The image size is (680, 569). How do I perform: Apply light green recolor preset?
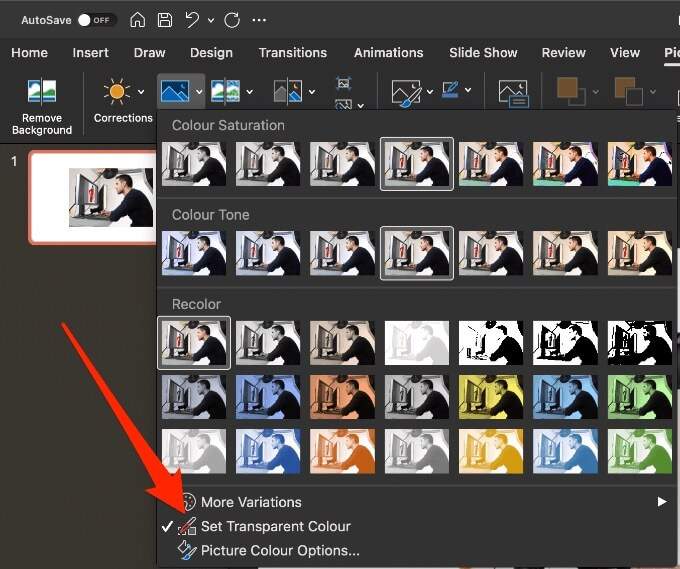(640, 451)
